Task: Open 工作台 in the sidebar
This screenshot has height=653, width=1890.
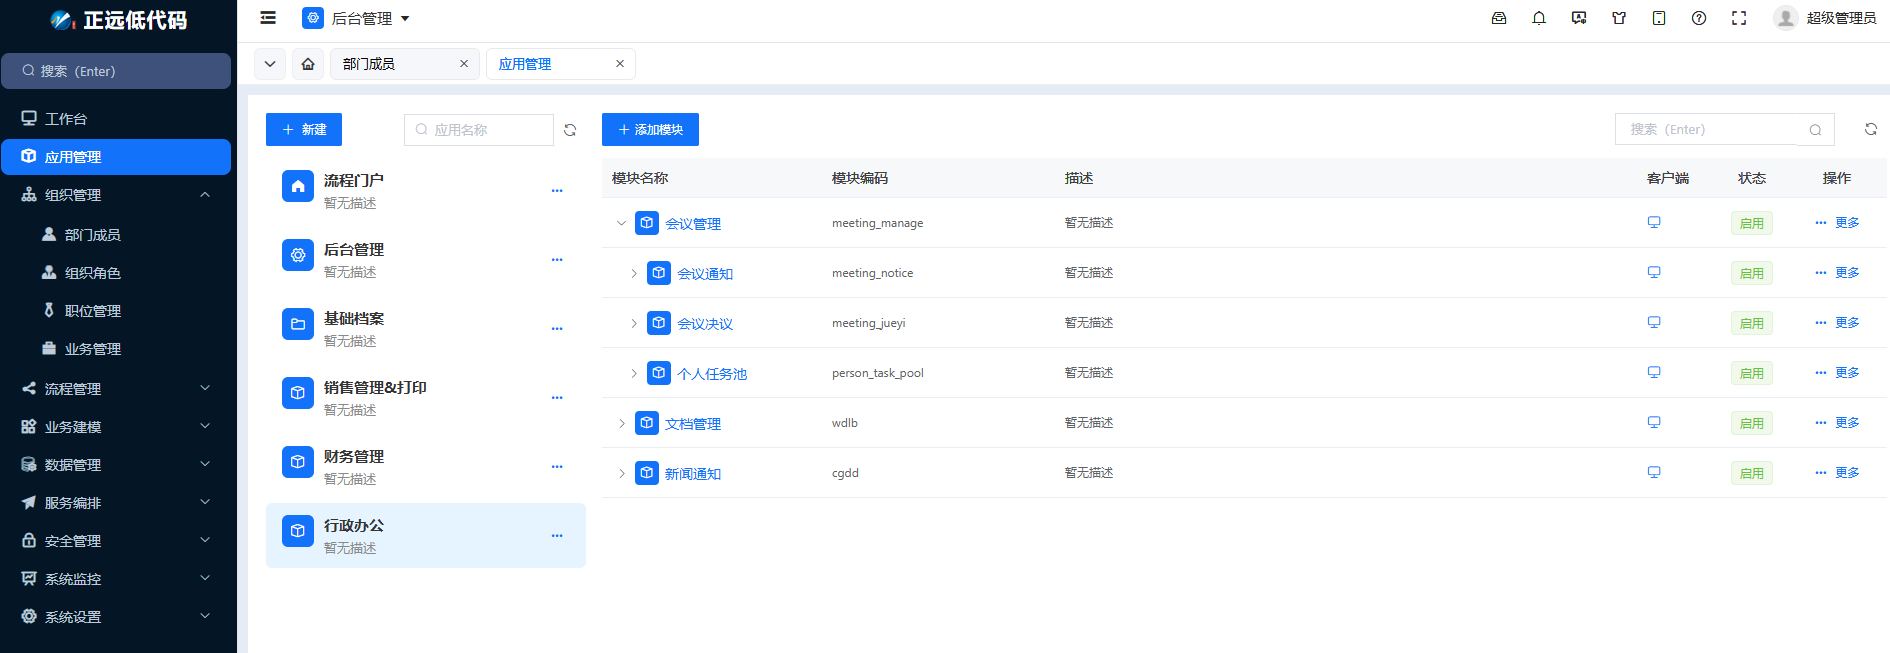Action: click(x=66, y=118)
